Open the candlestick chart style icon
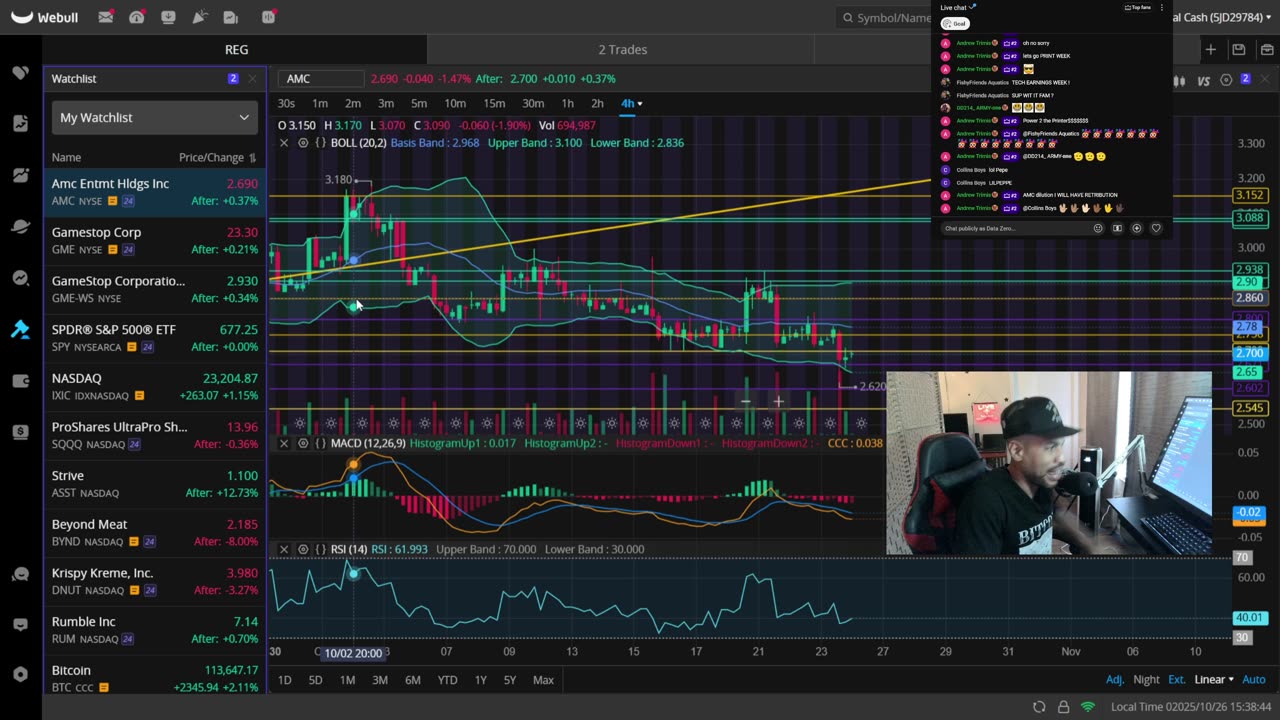 pyautogui.click(x=1180, y=80)
